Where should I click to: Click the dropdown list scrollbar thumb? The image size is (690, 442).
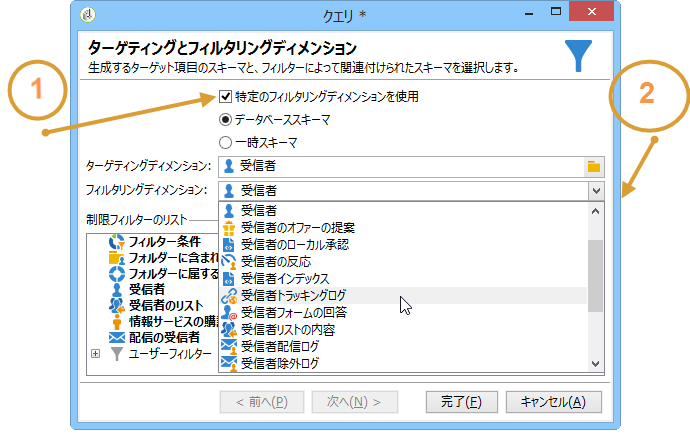pos(595,276)
